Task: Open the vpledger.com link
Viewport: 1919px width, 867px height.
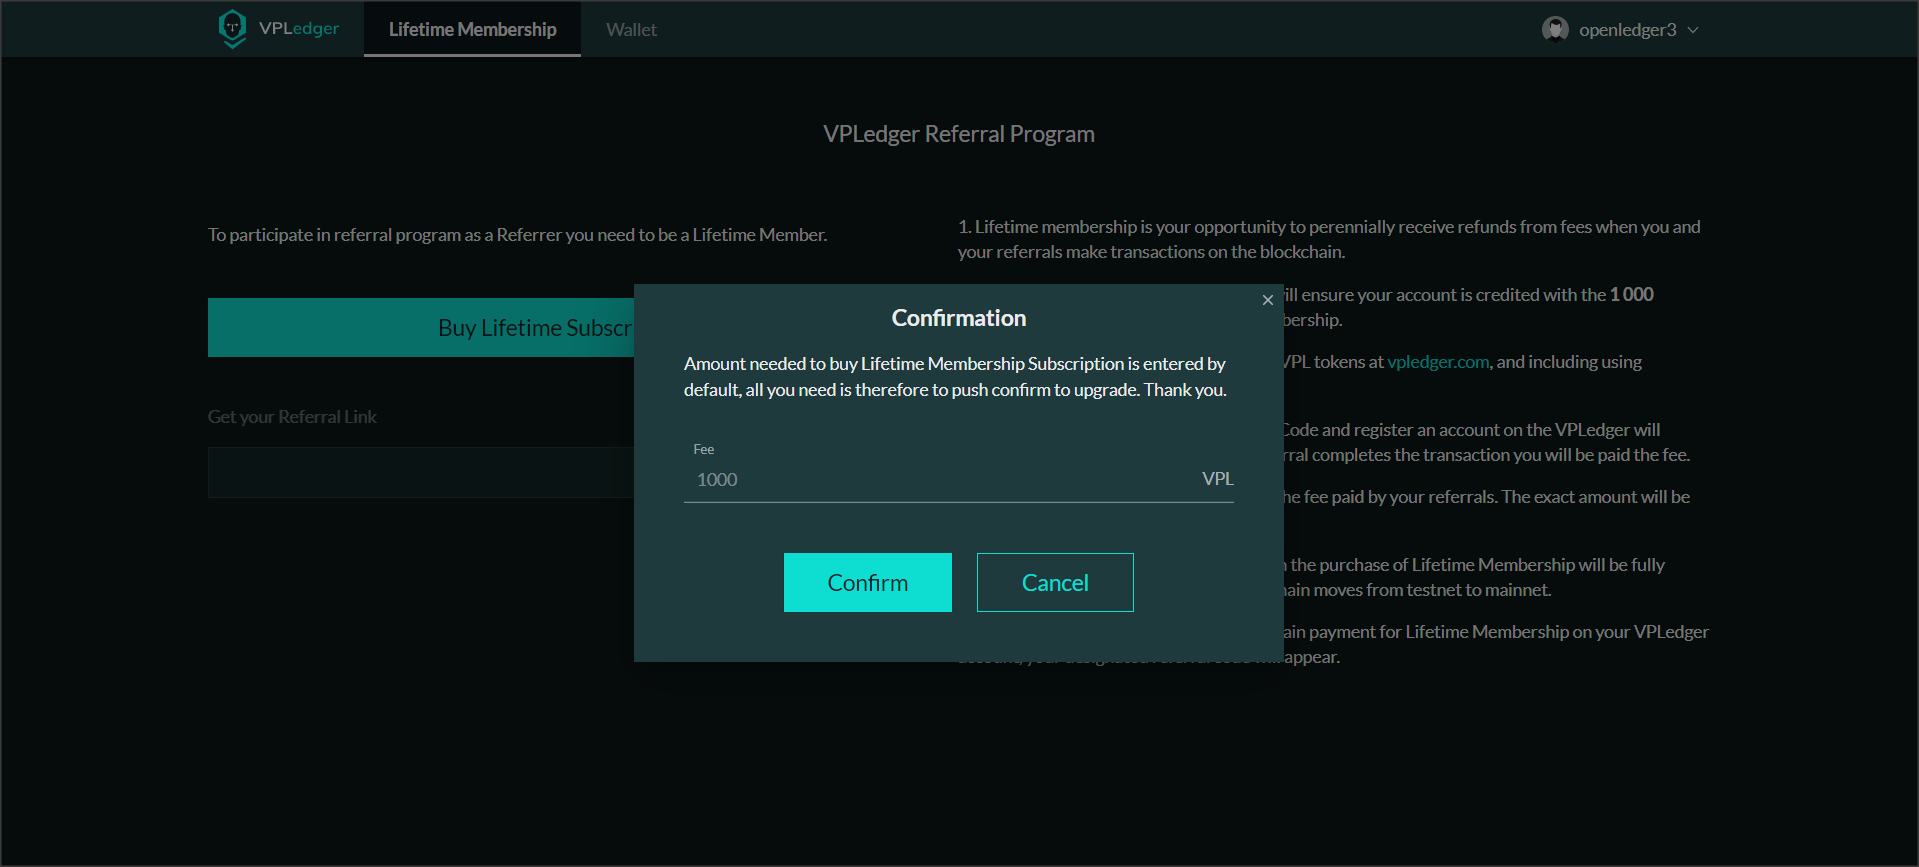Action: [1438, 362]
